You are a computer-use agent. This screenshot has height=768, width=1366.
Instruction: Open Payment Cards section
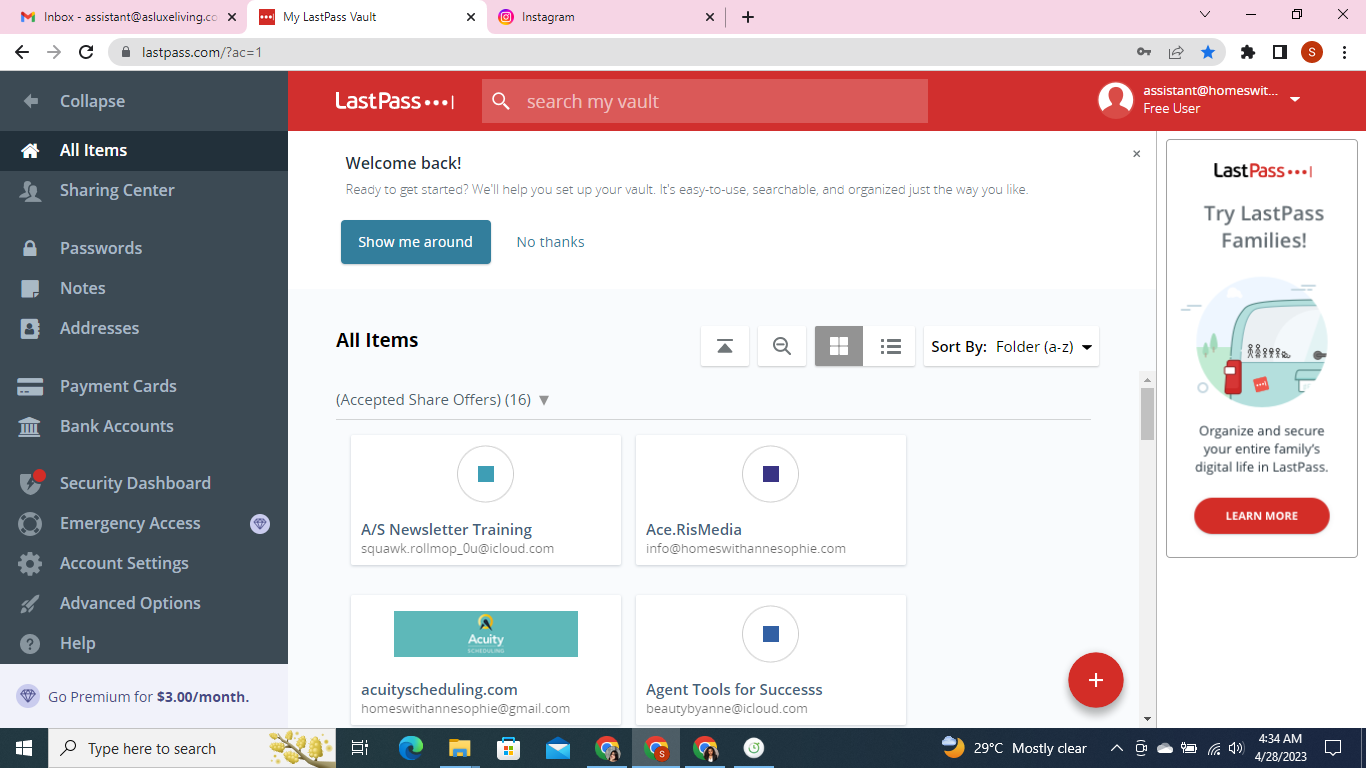pyautogui.click(x=144, y=386)
